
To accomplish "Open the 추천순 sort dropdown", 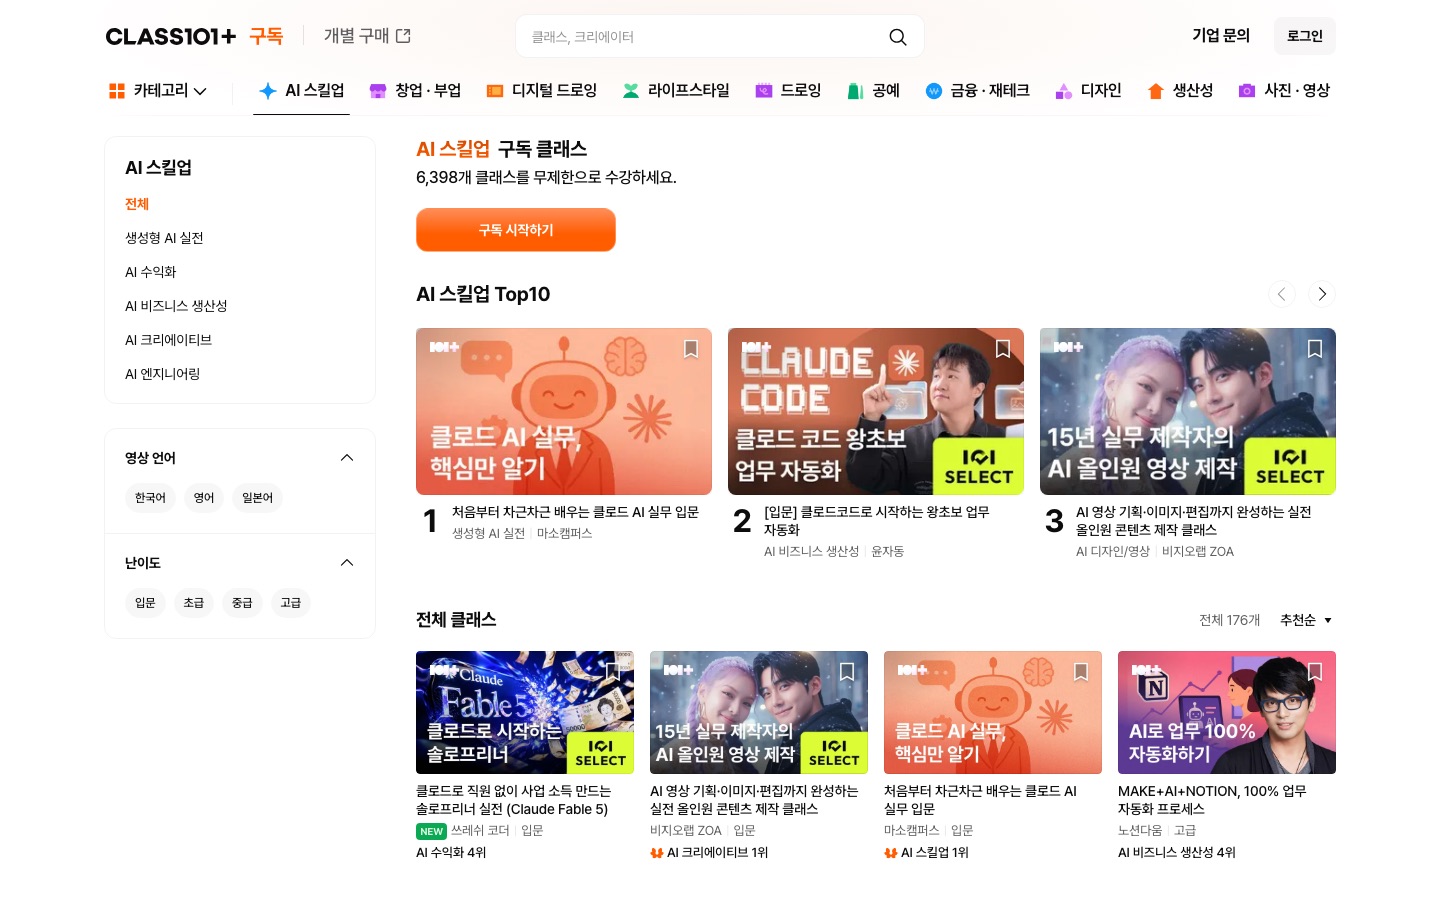I will click(1306, 620).
